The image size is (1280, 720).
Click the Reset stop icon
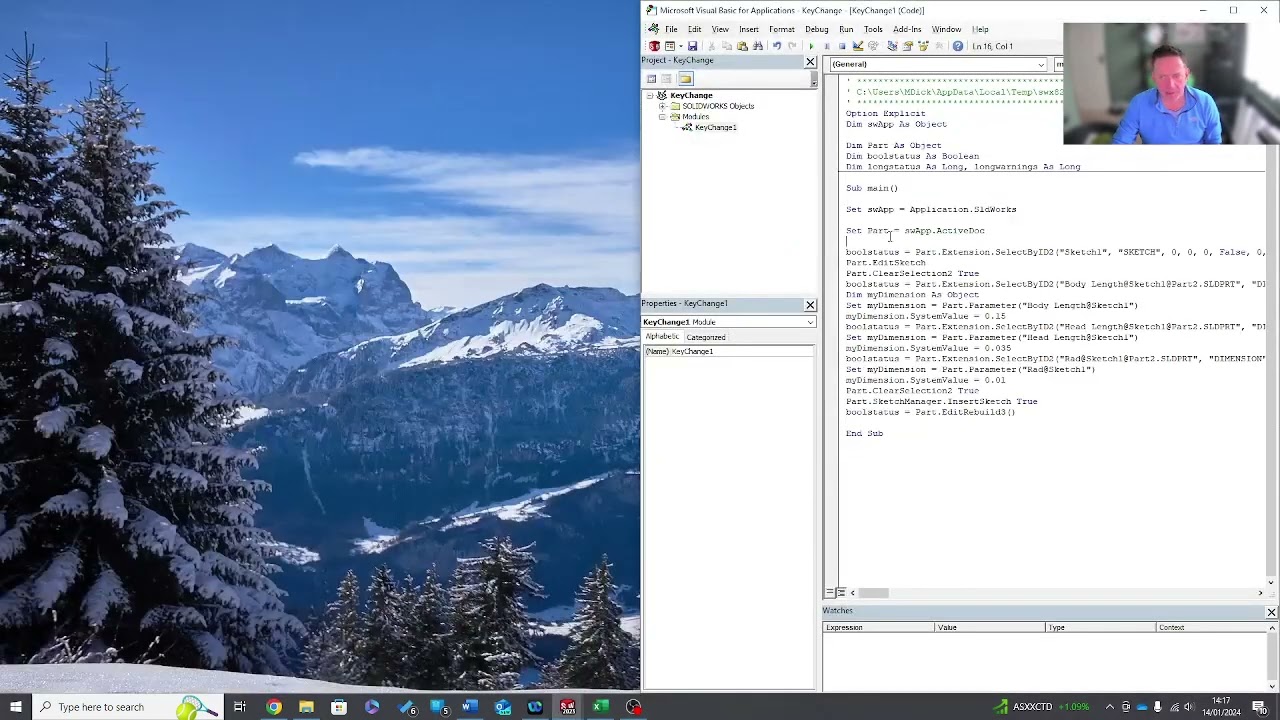pos(842,46)
